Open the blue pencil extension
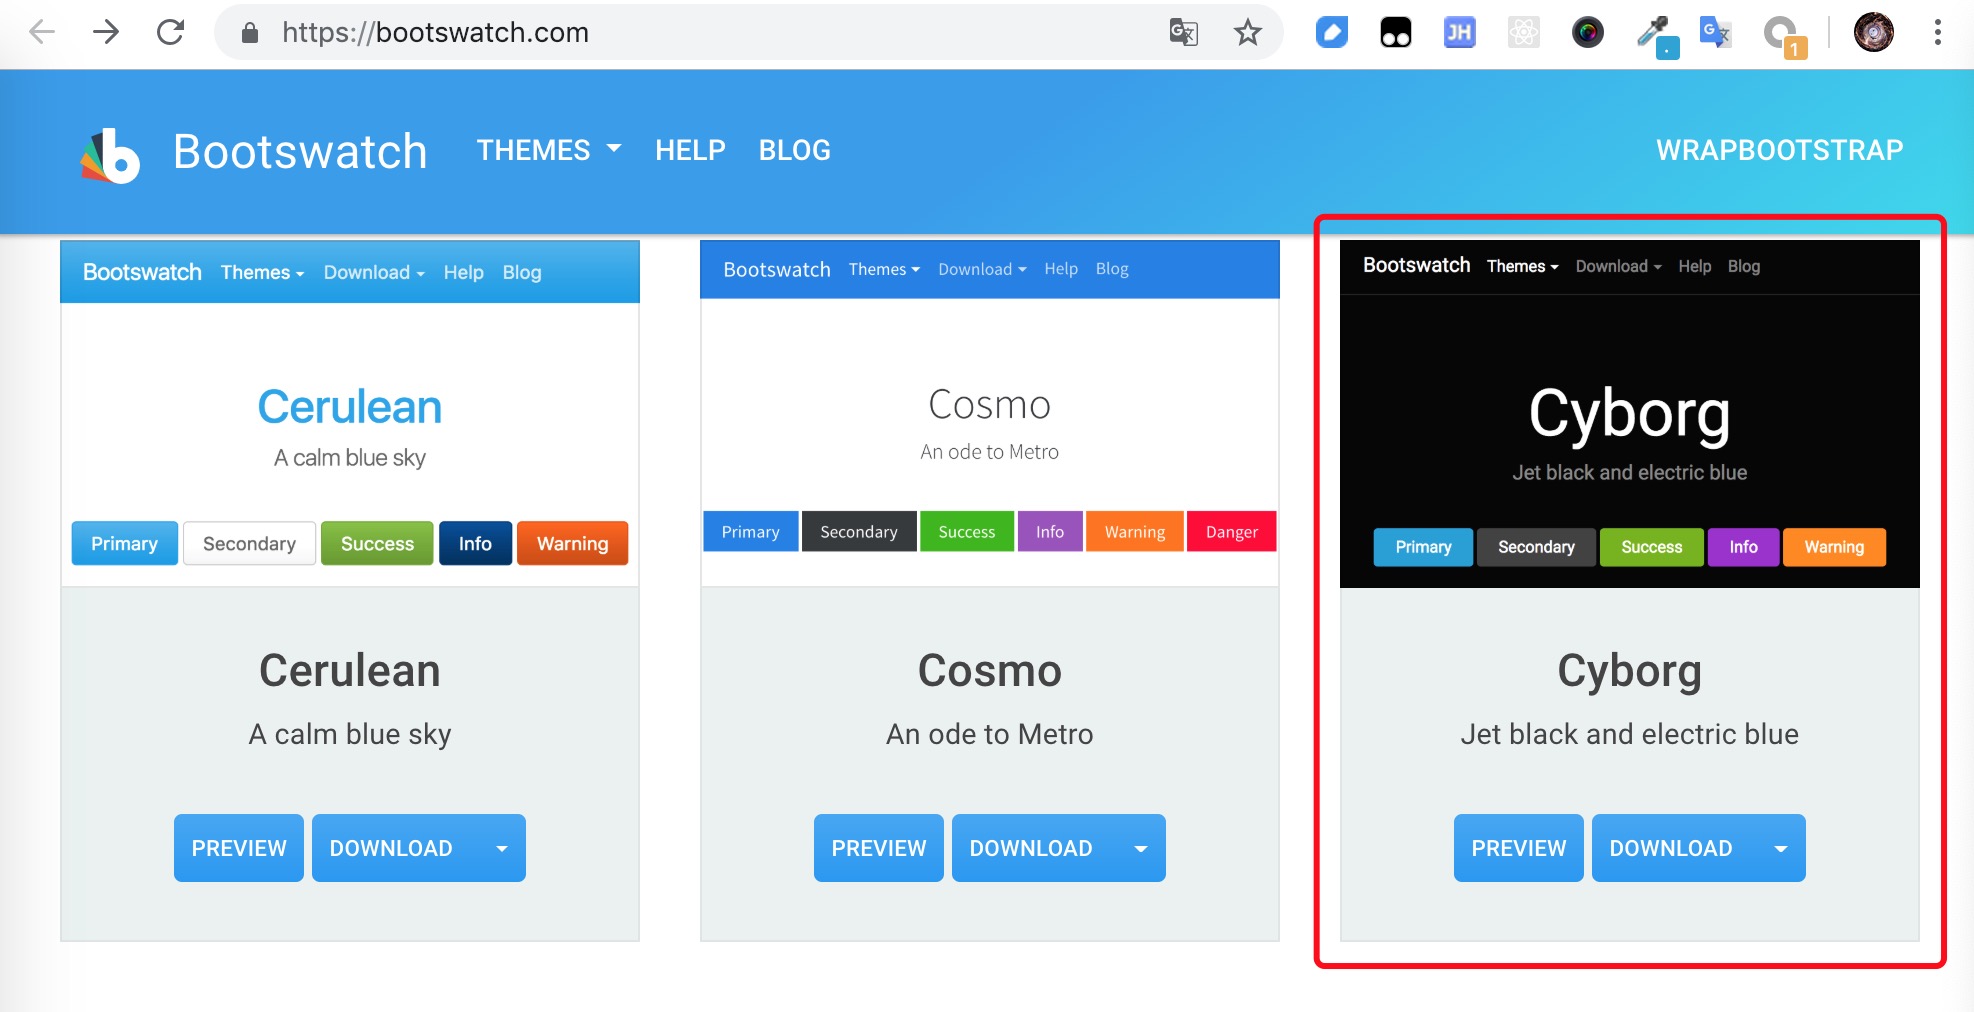Image resolution: width=1974 pixels, height=1012 pixels. click(x=1332, y=33)
